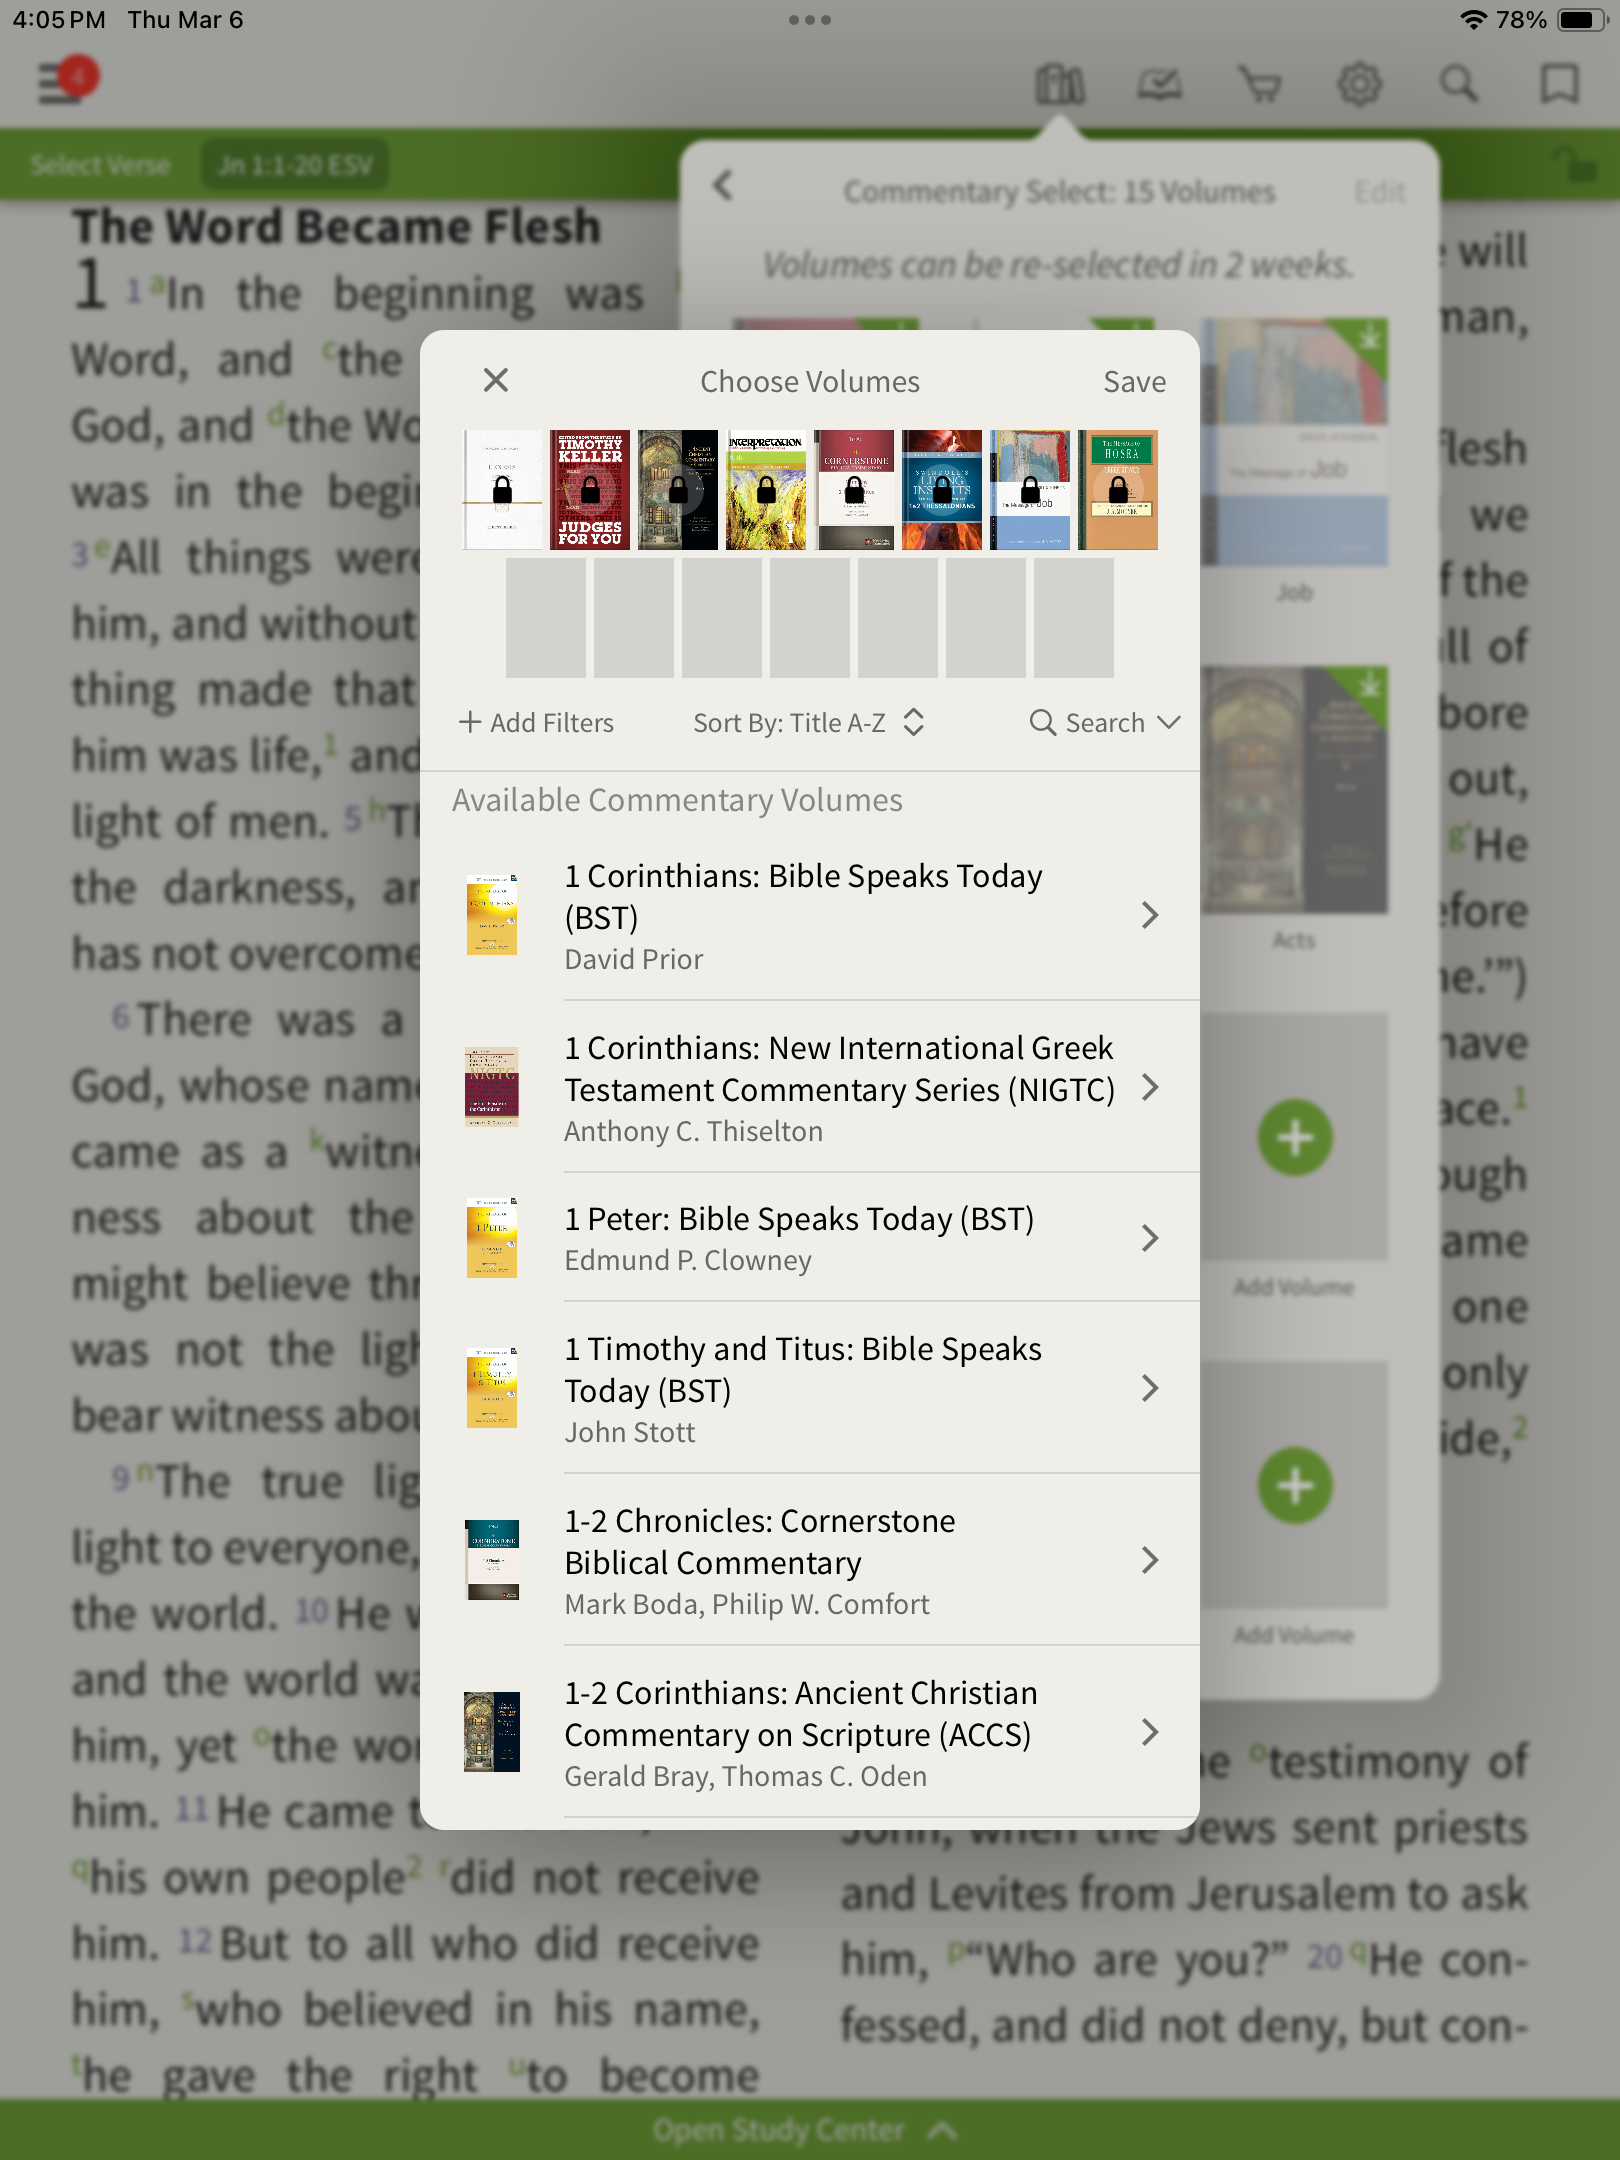Tap the bookmark icon

1559,84
